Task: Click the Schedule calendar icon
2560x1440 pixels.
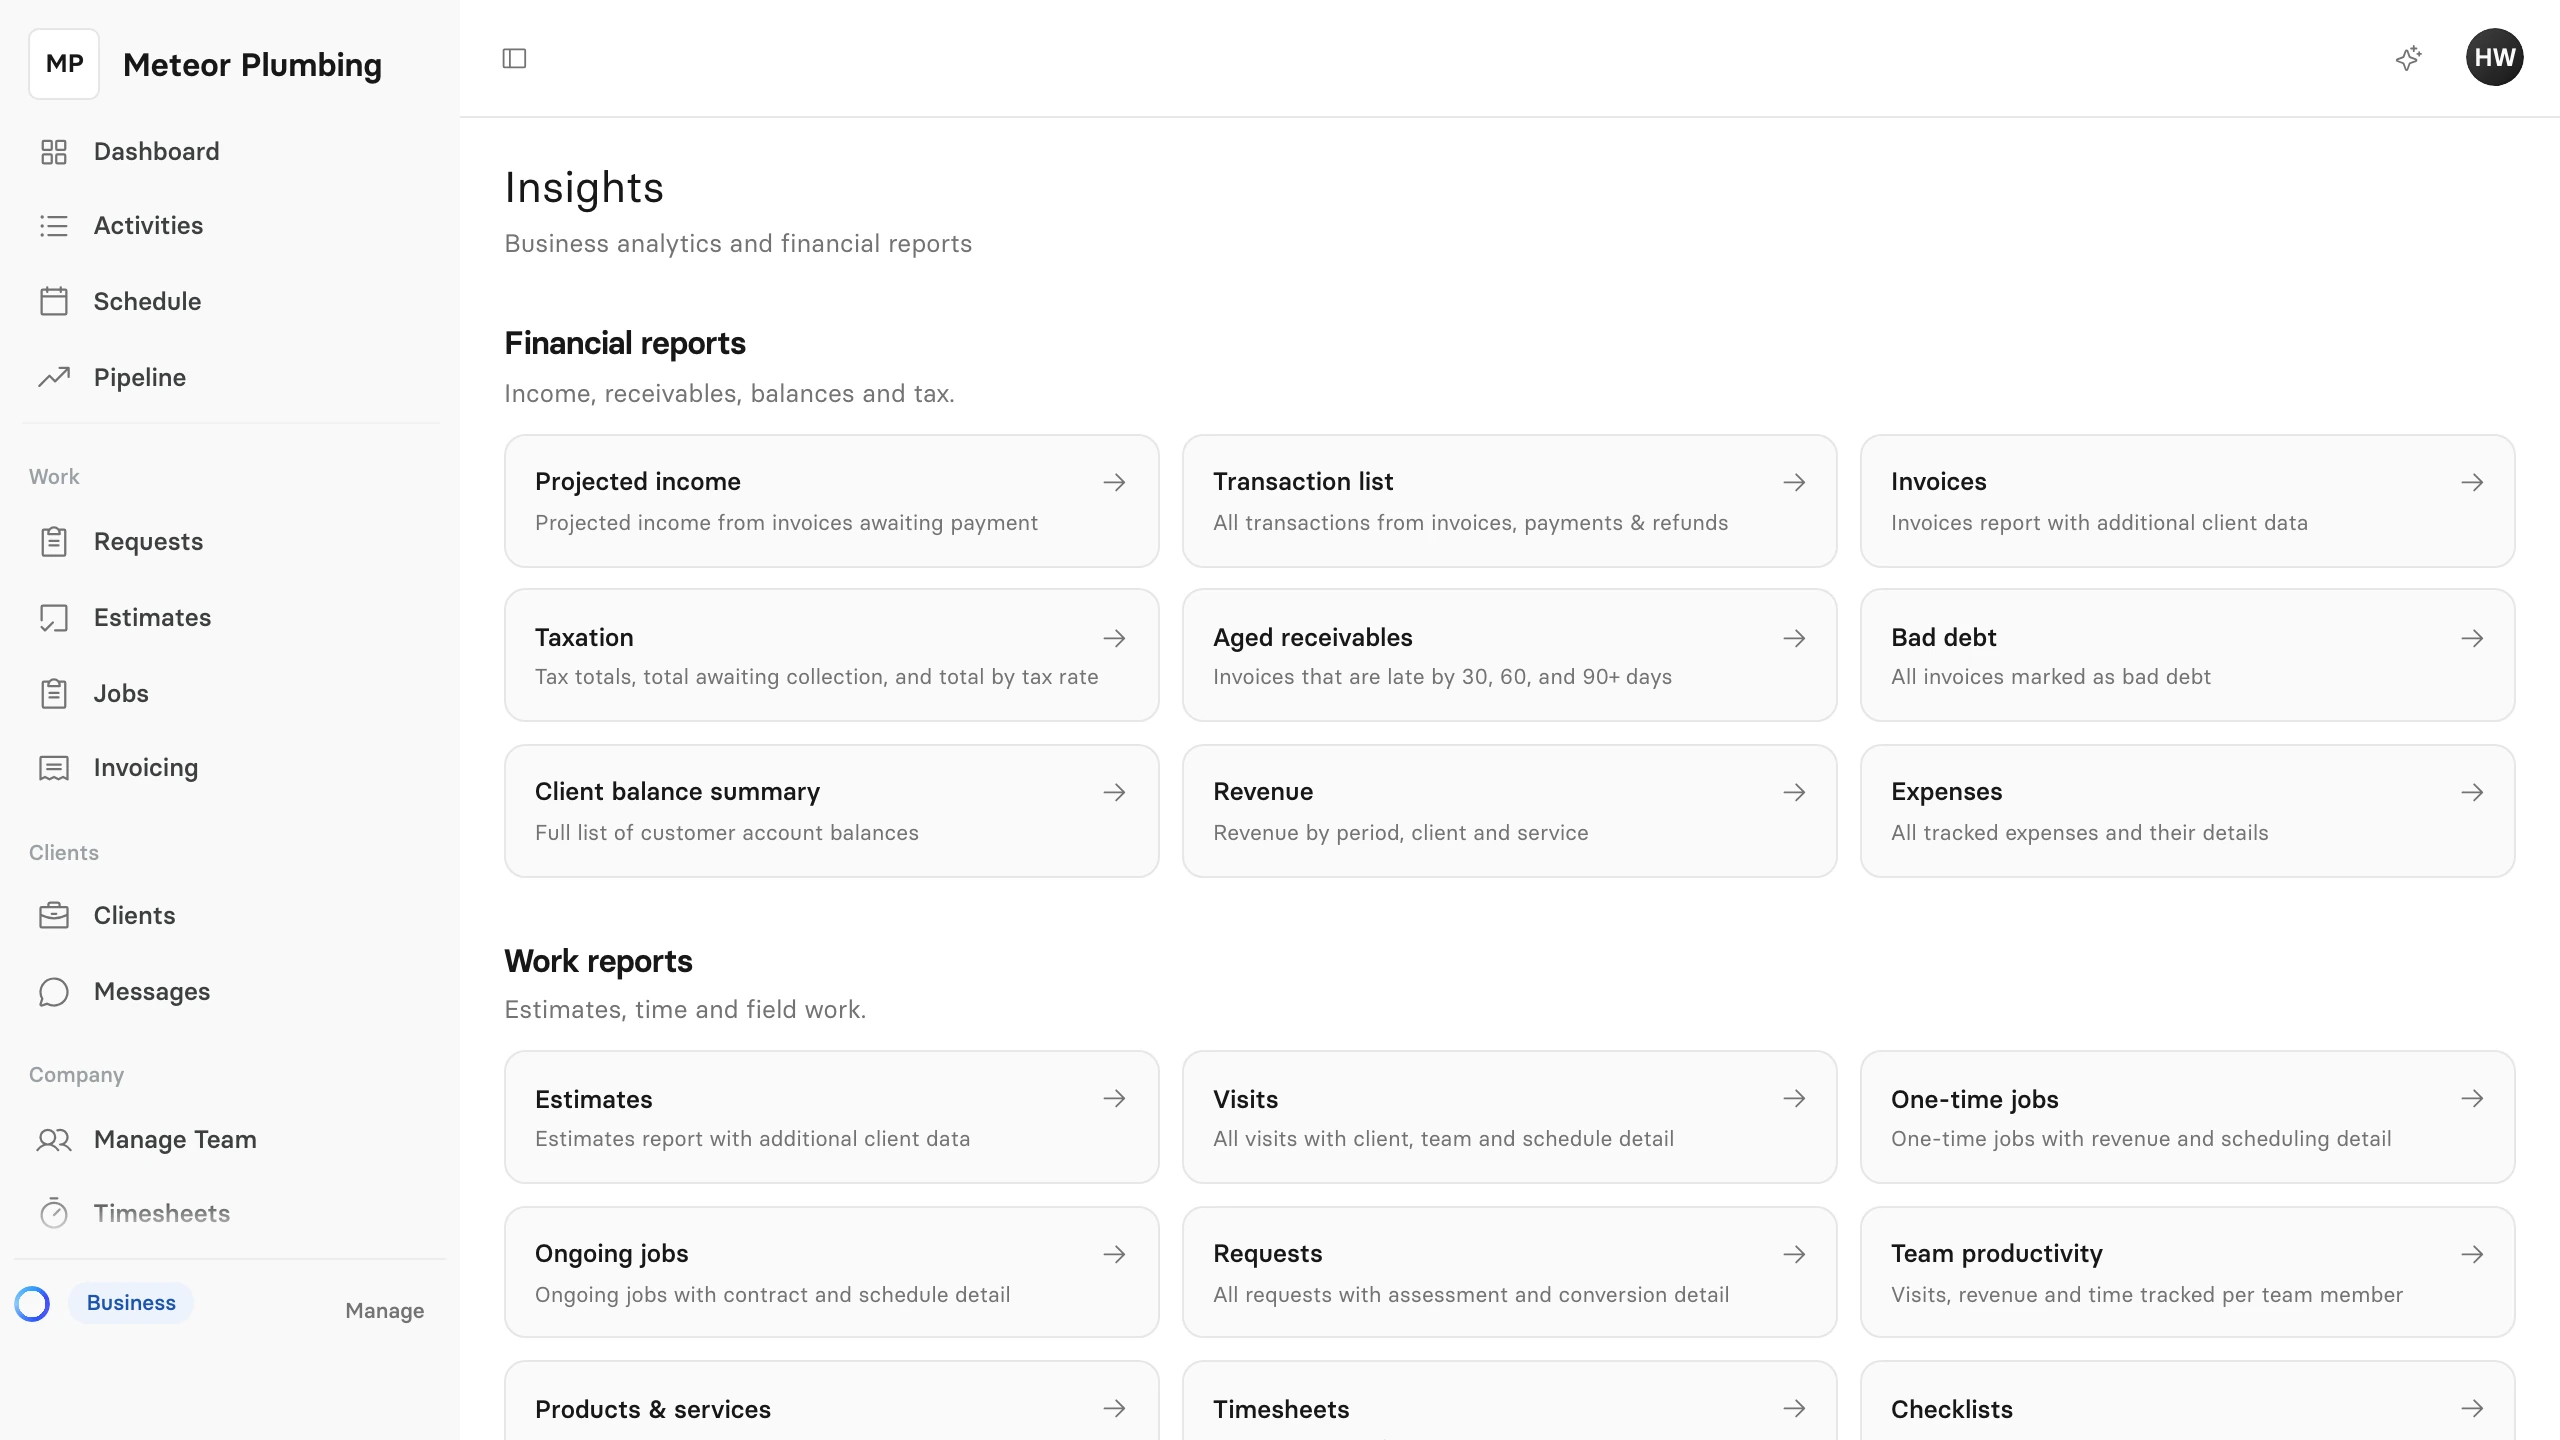Action: coord(53,301)
